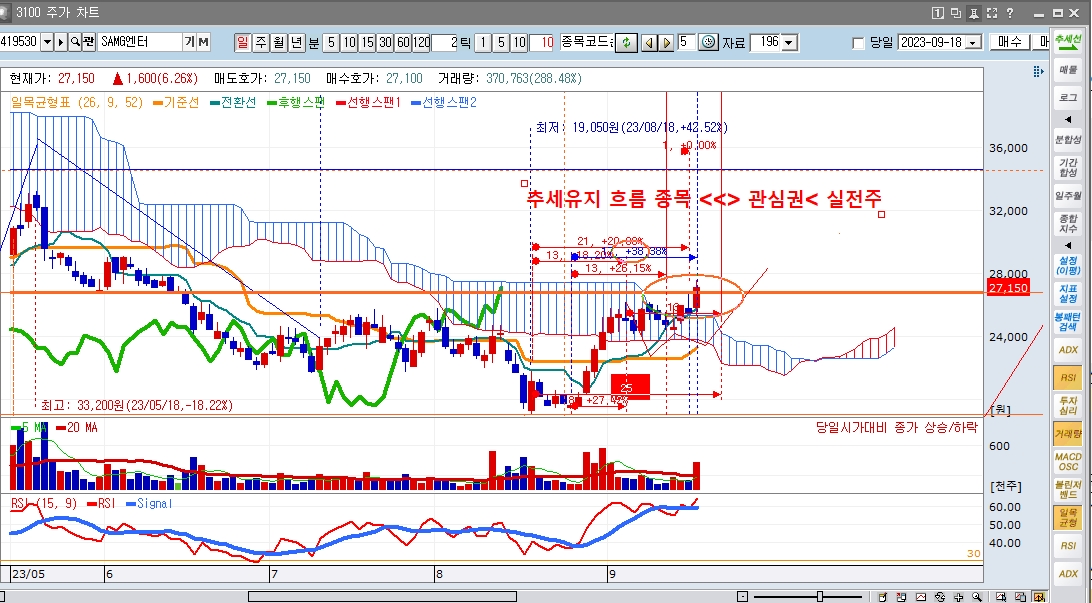This screenshot has height=603, width=1092.
Task: Click the M button beside stock name
Action: [203, 42]
